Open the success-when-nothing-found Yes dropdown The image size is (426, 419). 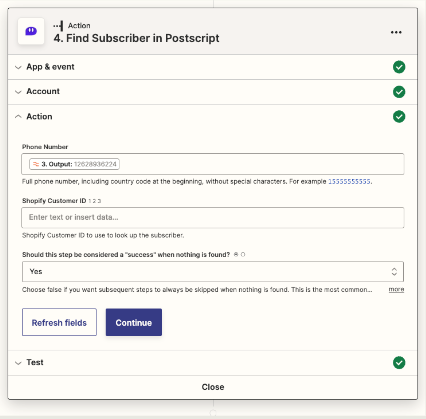[x=213, y=271]
